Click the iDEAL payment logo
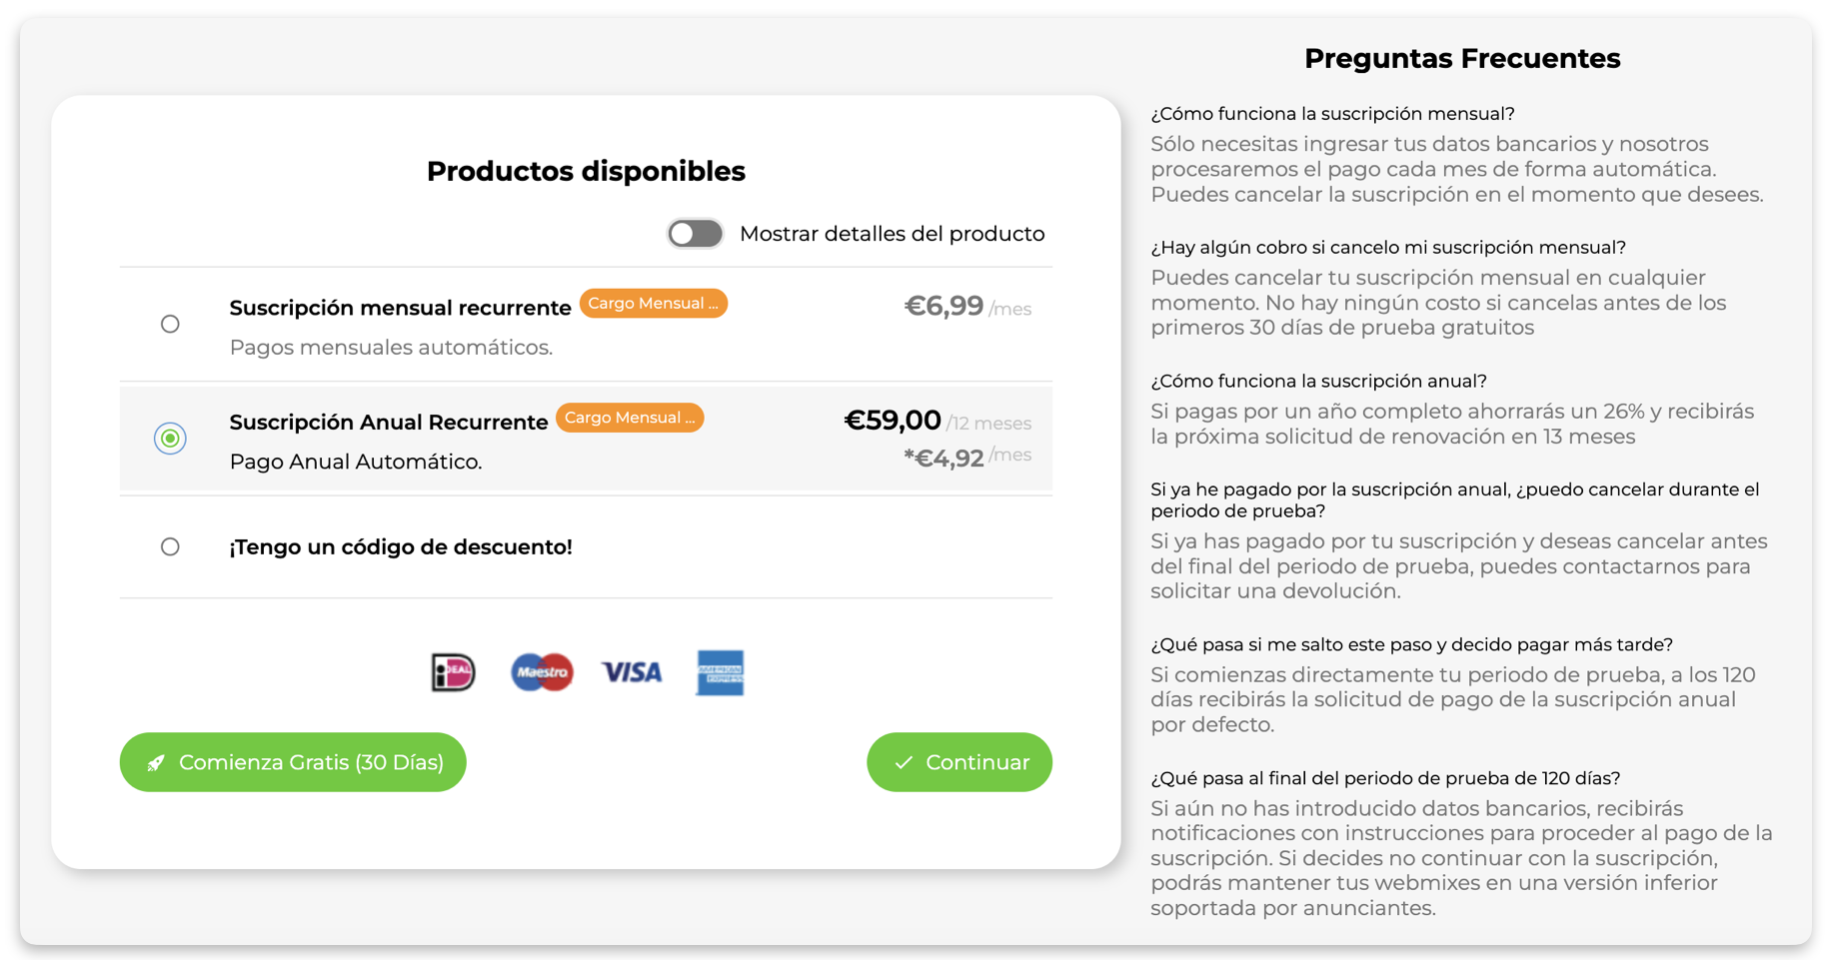This screenshot has width=1828, height=960. (453, 673)
